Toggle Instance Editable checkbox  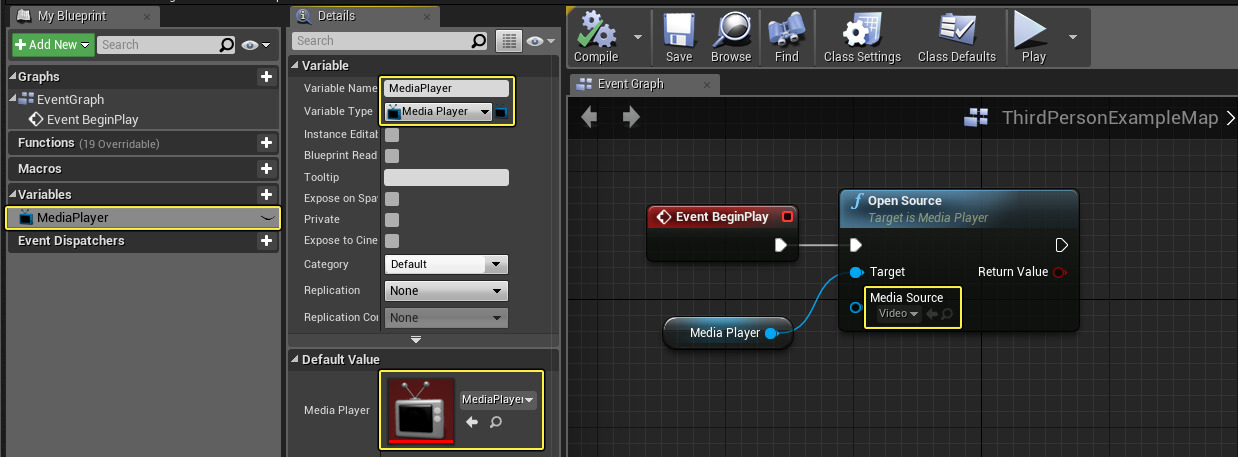(x=392, y=135)
